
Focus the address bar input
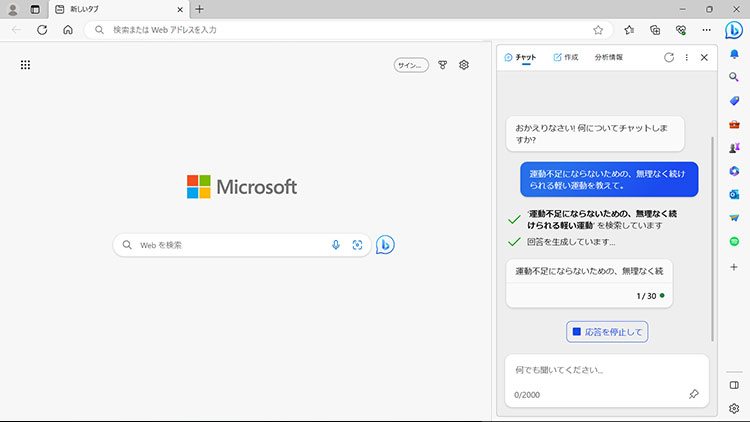pyautogui.click(x=349, y=30)
